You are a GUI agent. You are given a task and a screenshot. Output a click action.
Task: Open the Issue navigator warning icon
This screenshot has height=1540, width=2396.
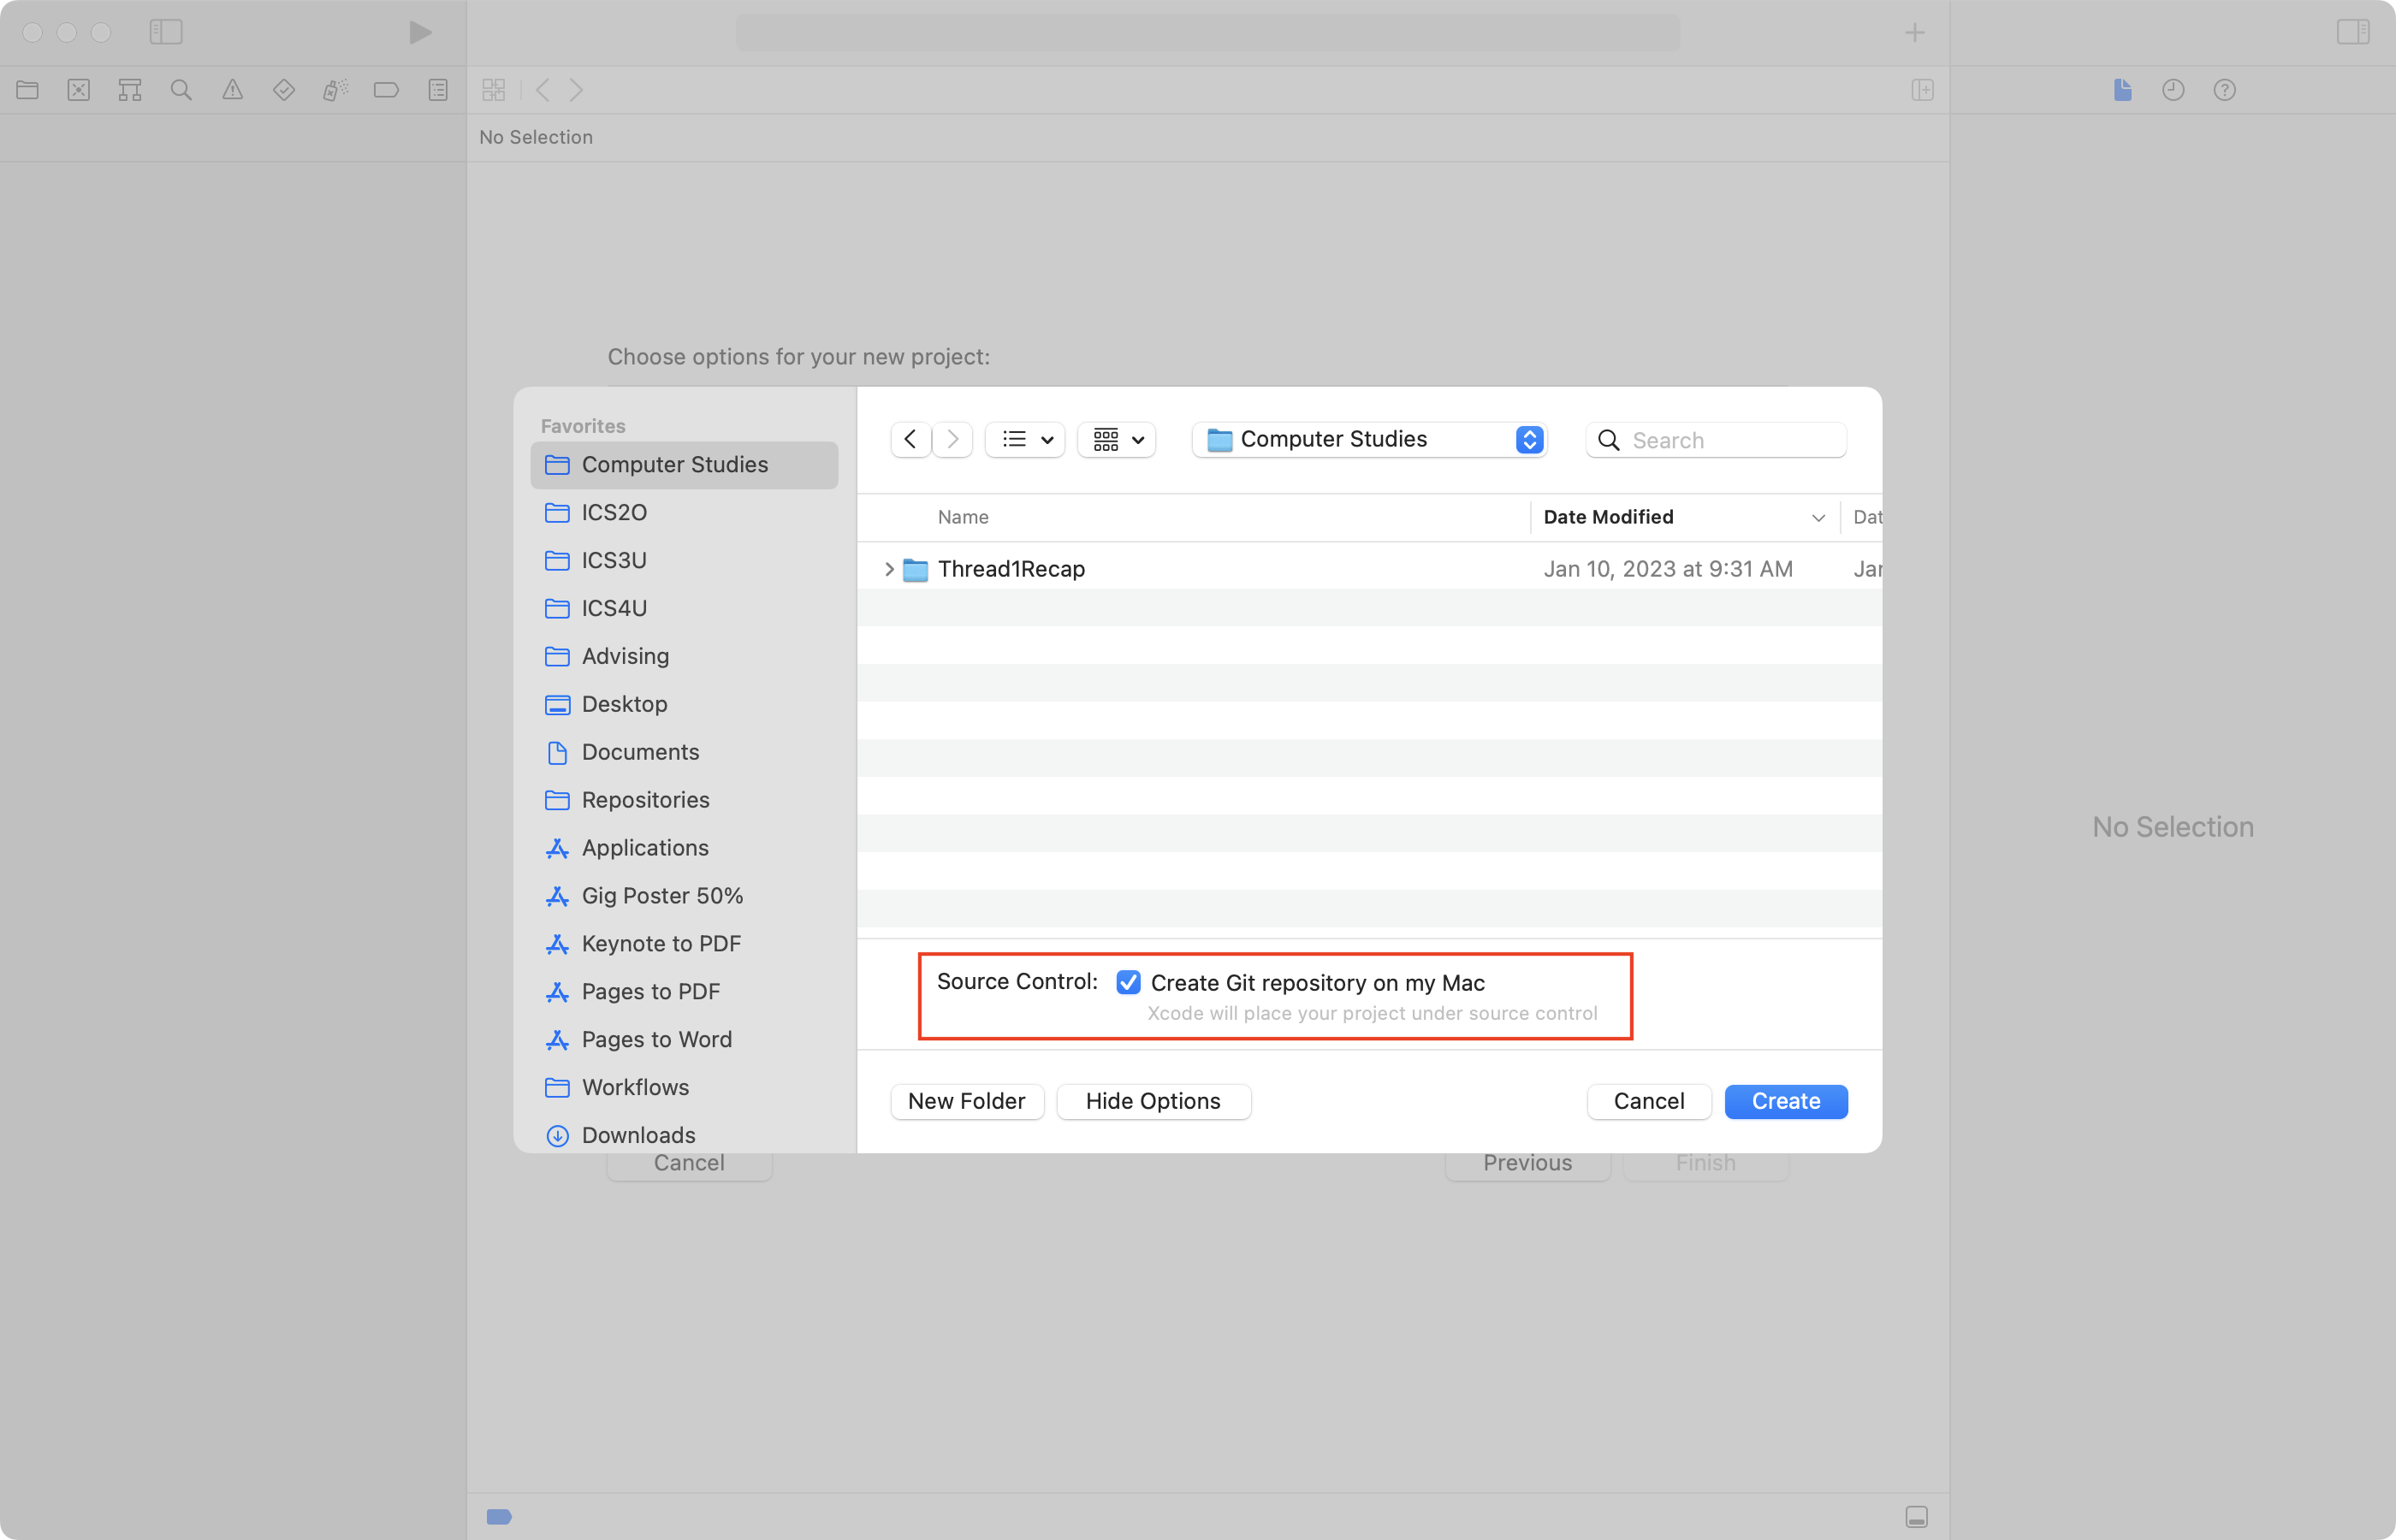pyautogui.click(x=232, y=90)
